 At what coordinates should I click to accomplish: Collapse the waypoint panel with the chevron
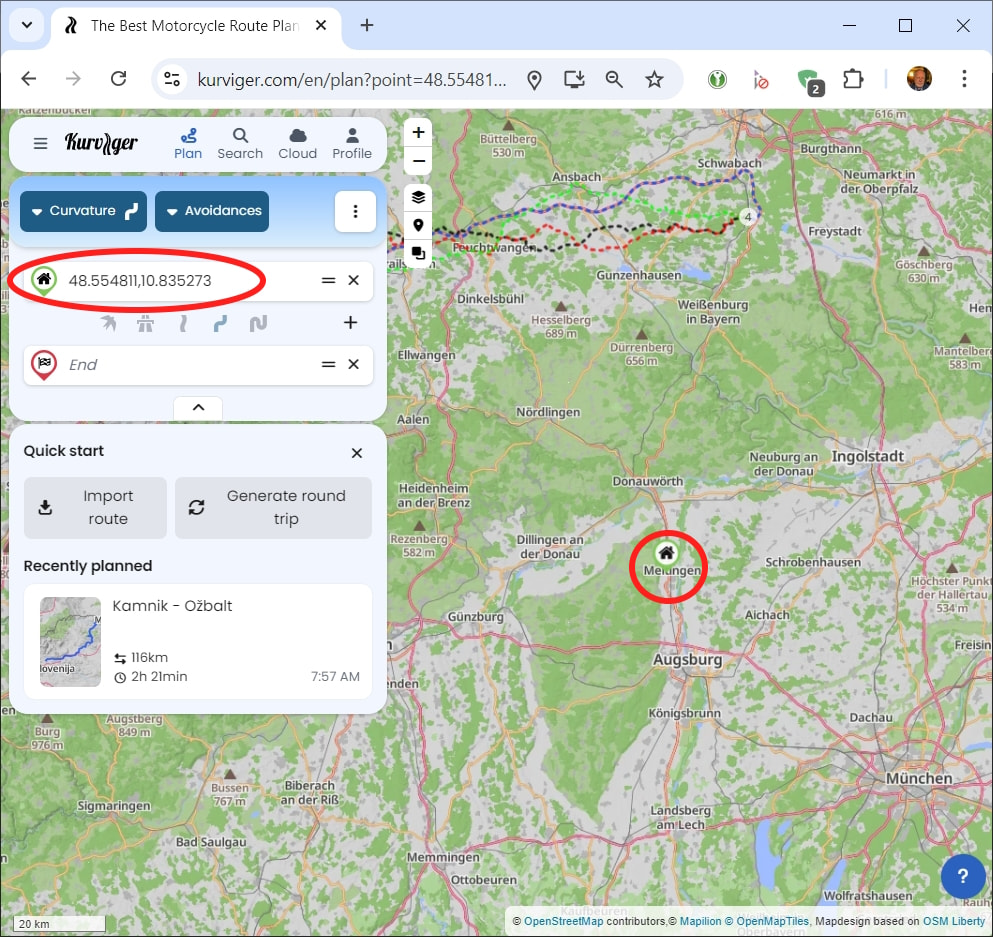198,408
